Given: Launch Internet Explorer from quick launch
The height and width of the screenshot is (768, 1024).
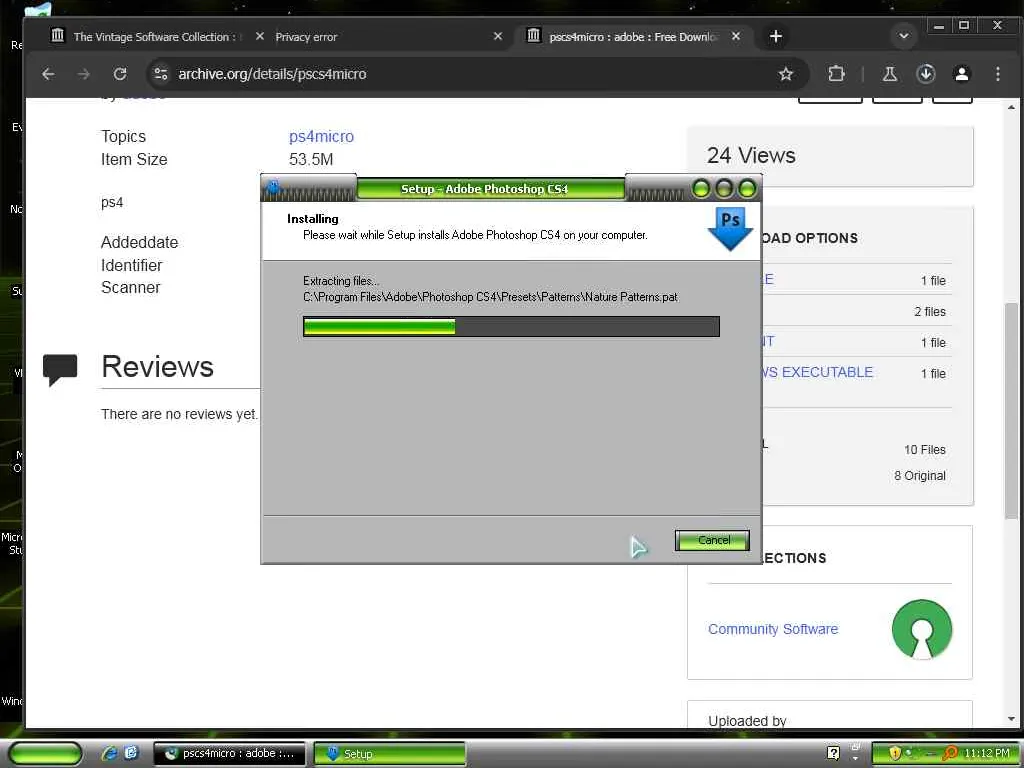Looking at the screenshot, I should pos(109,753).
